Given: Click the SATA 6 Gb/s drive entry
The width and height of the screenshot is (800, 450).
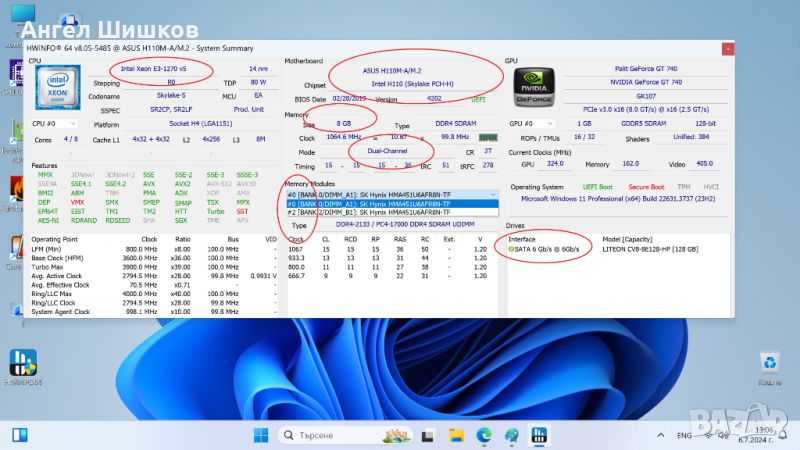Looking at the screenshot, I should (x=545, y=249).
